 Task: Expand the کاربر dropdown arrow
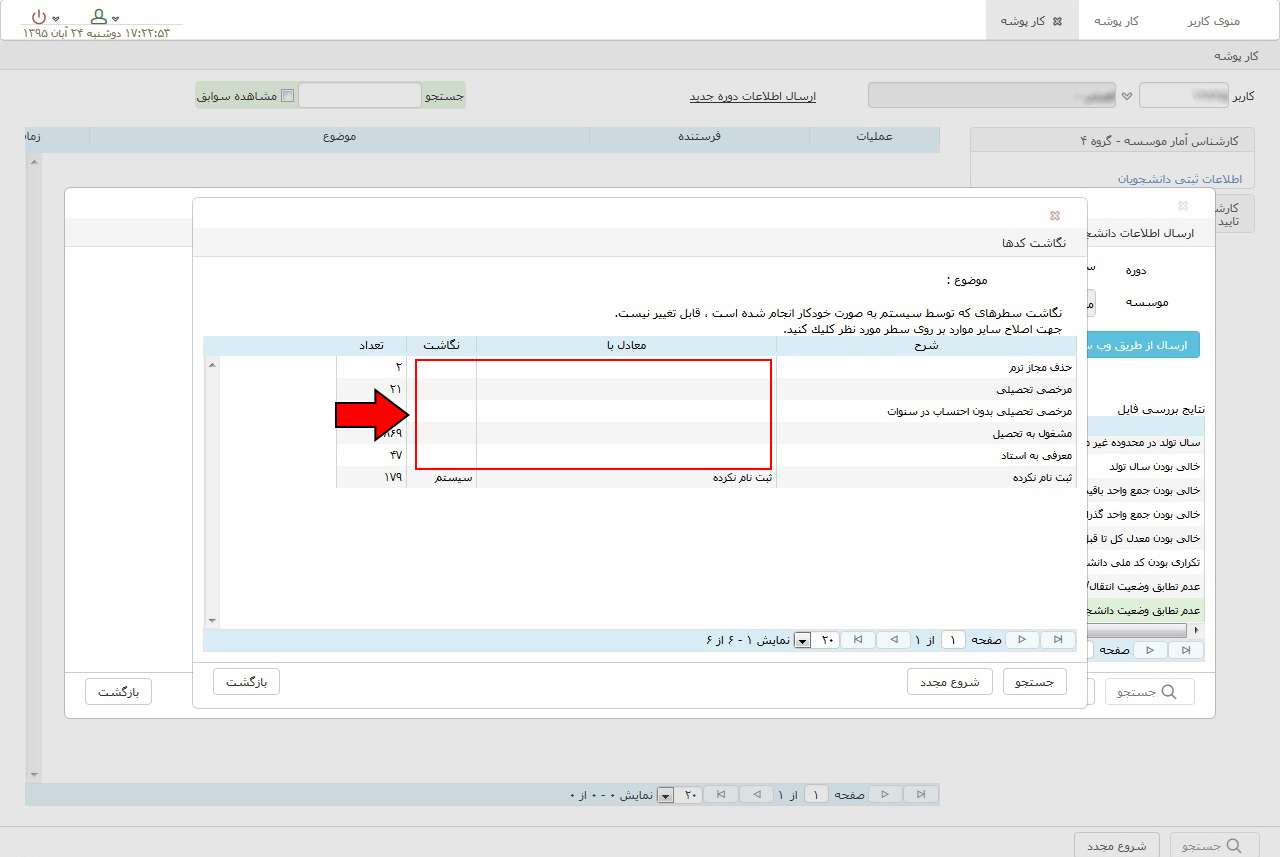[1127, 96]
